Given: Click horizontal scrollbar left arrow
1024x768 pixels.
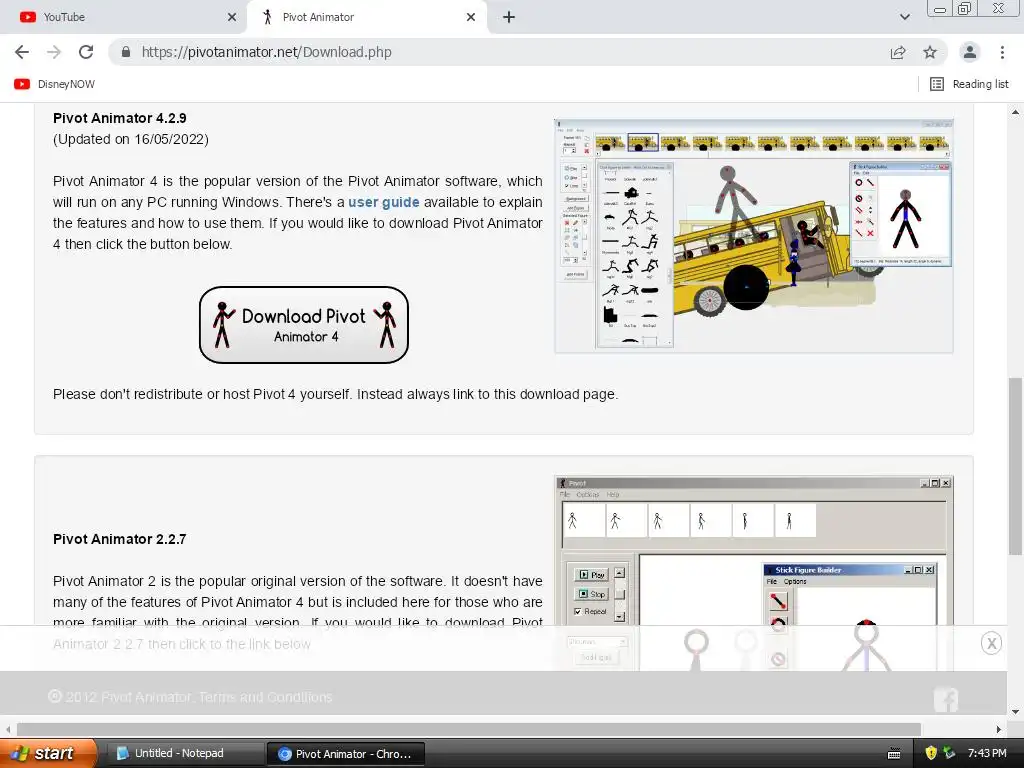Looking at the screenshot, I should click(x=8, y=729).
